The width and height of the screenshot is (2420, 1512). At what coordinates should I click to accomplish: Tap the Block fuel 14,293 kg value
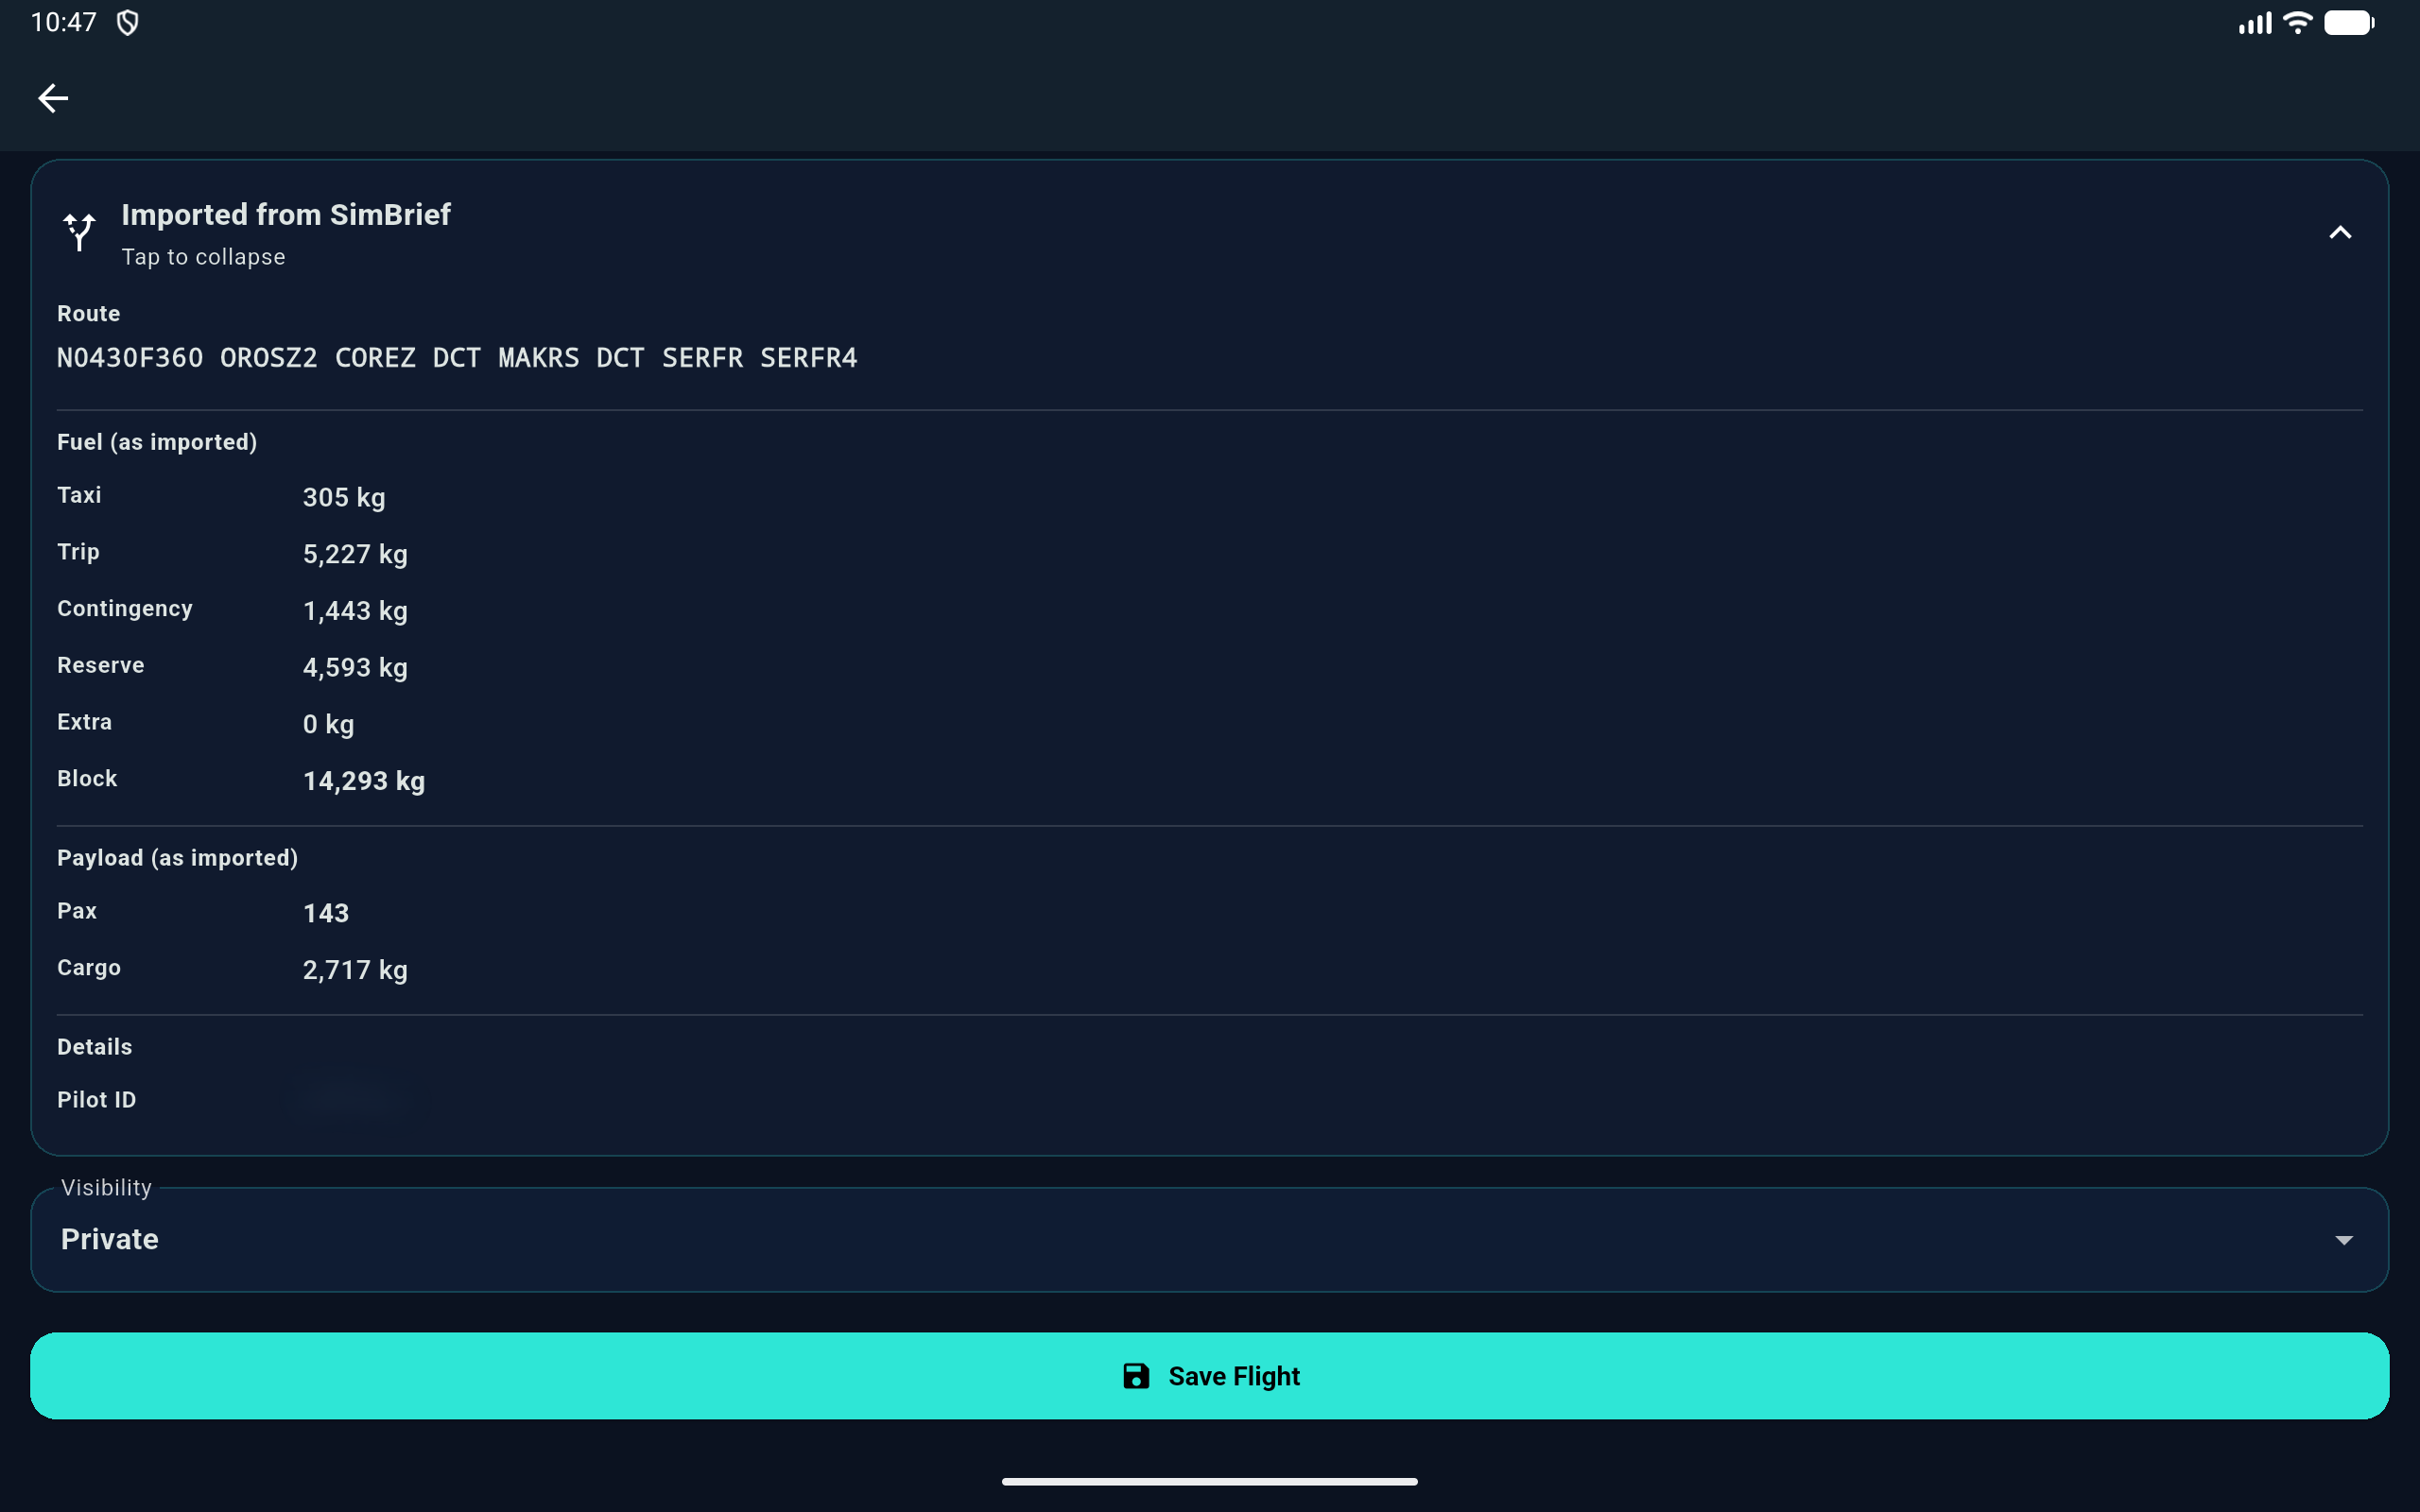[x=364, y=781]
